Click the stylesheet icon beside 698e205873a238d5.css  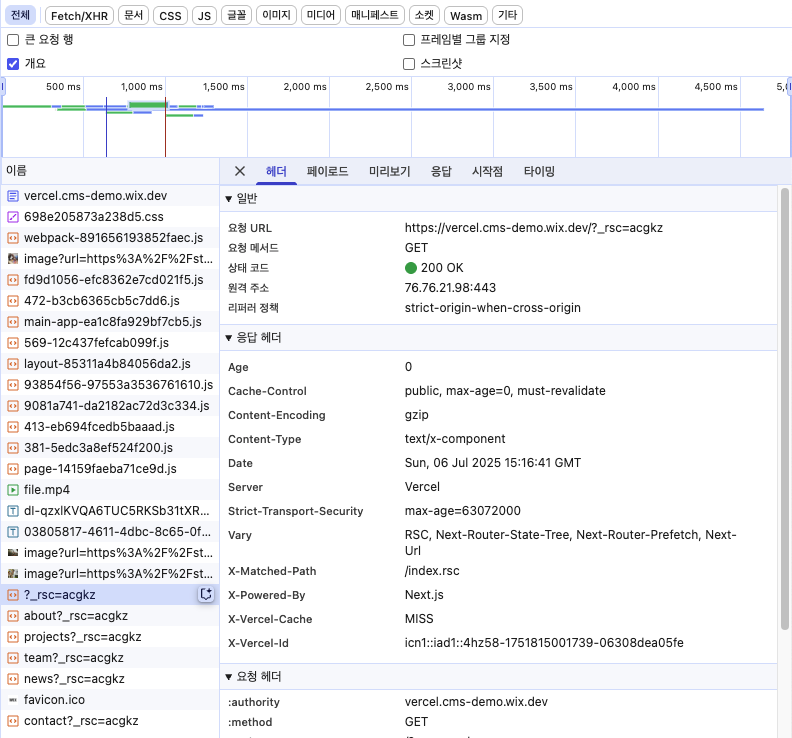tap(13, 217)
